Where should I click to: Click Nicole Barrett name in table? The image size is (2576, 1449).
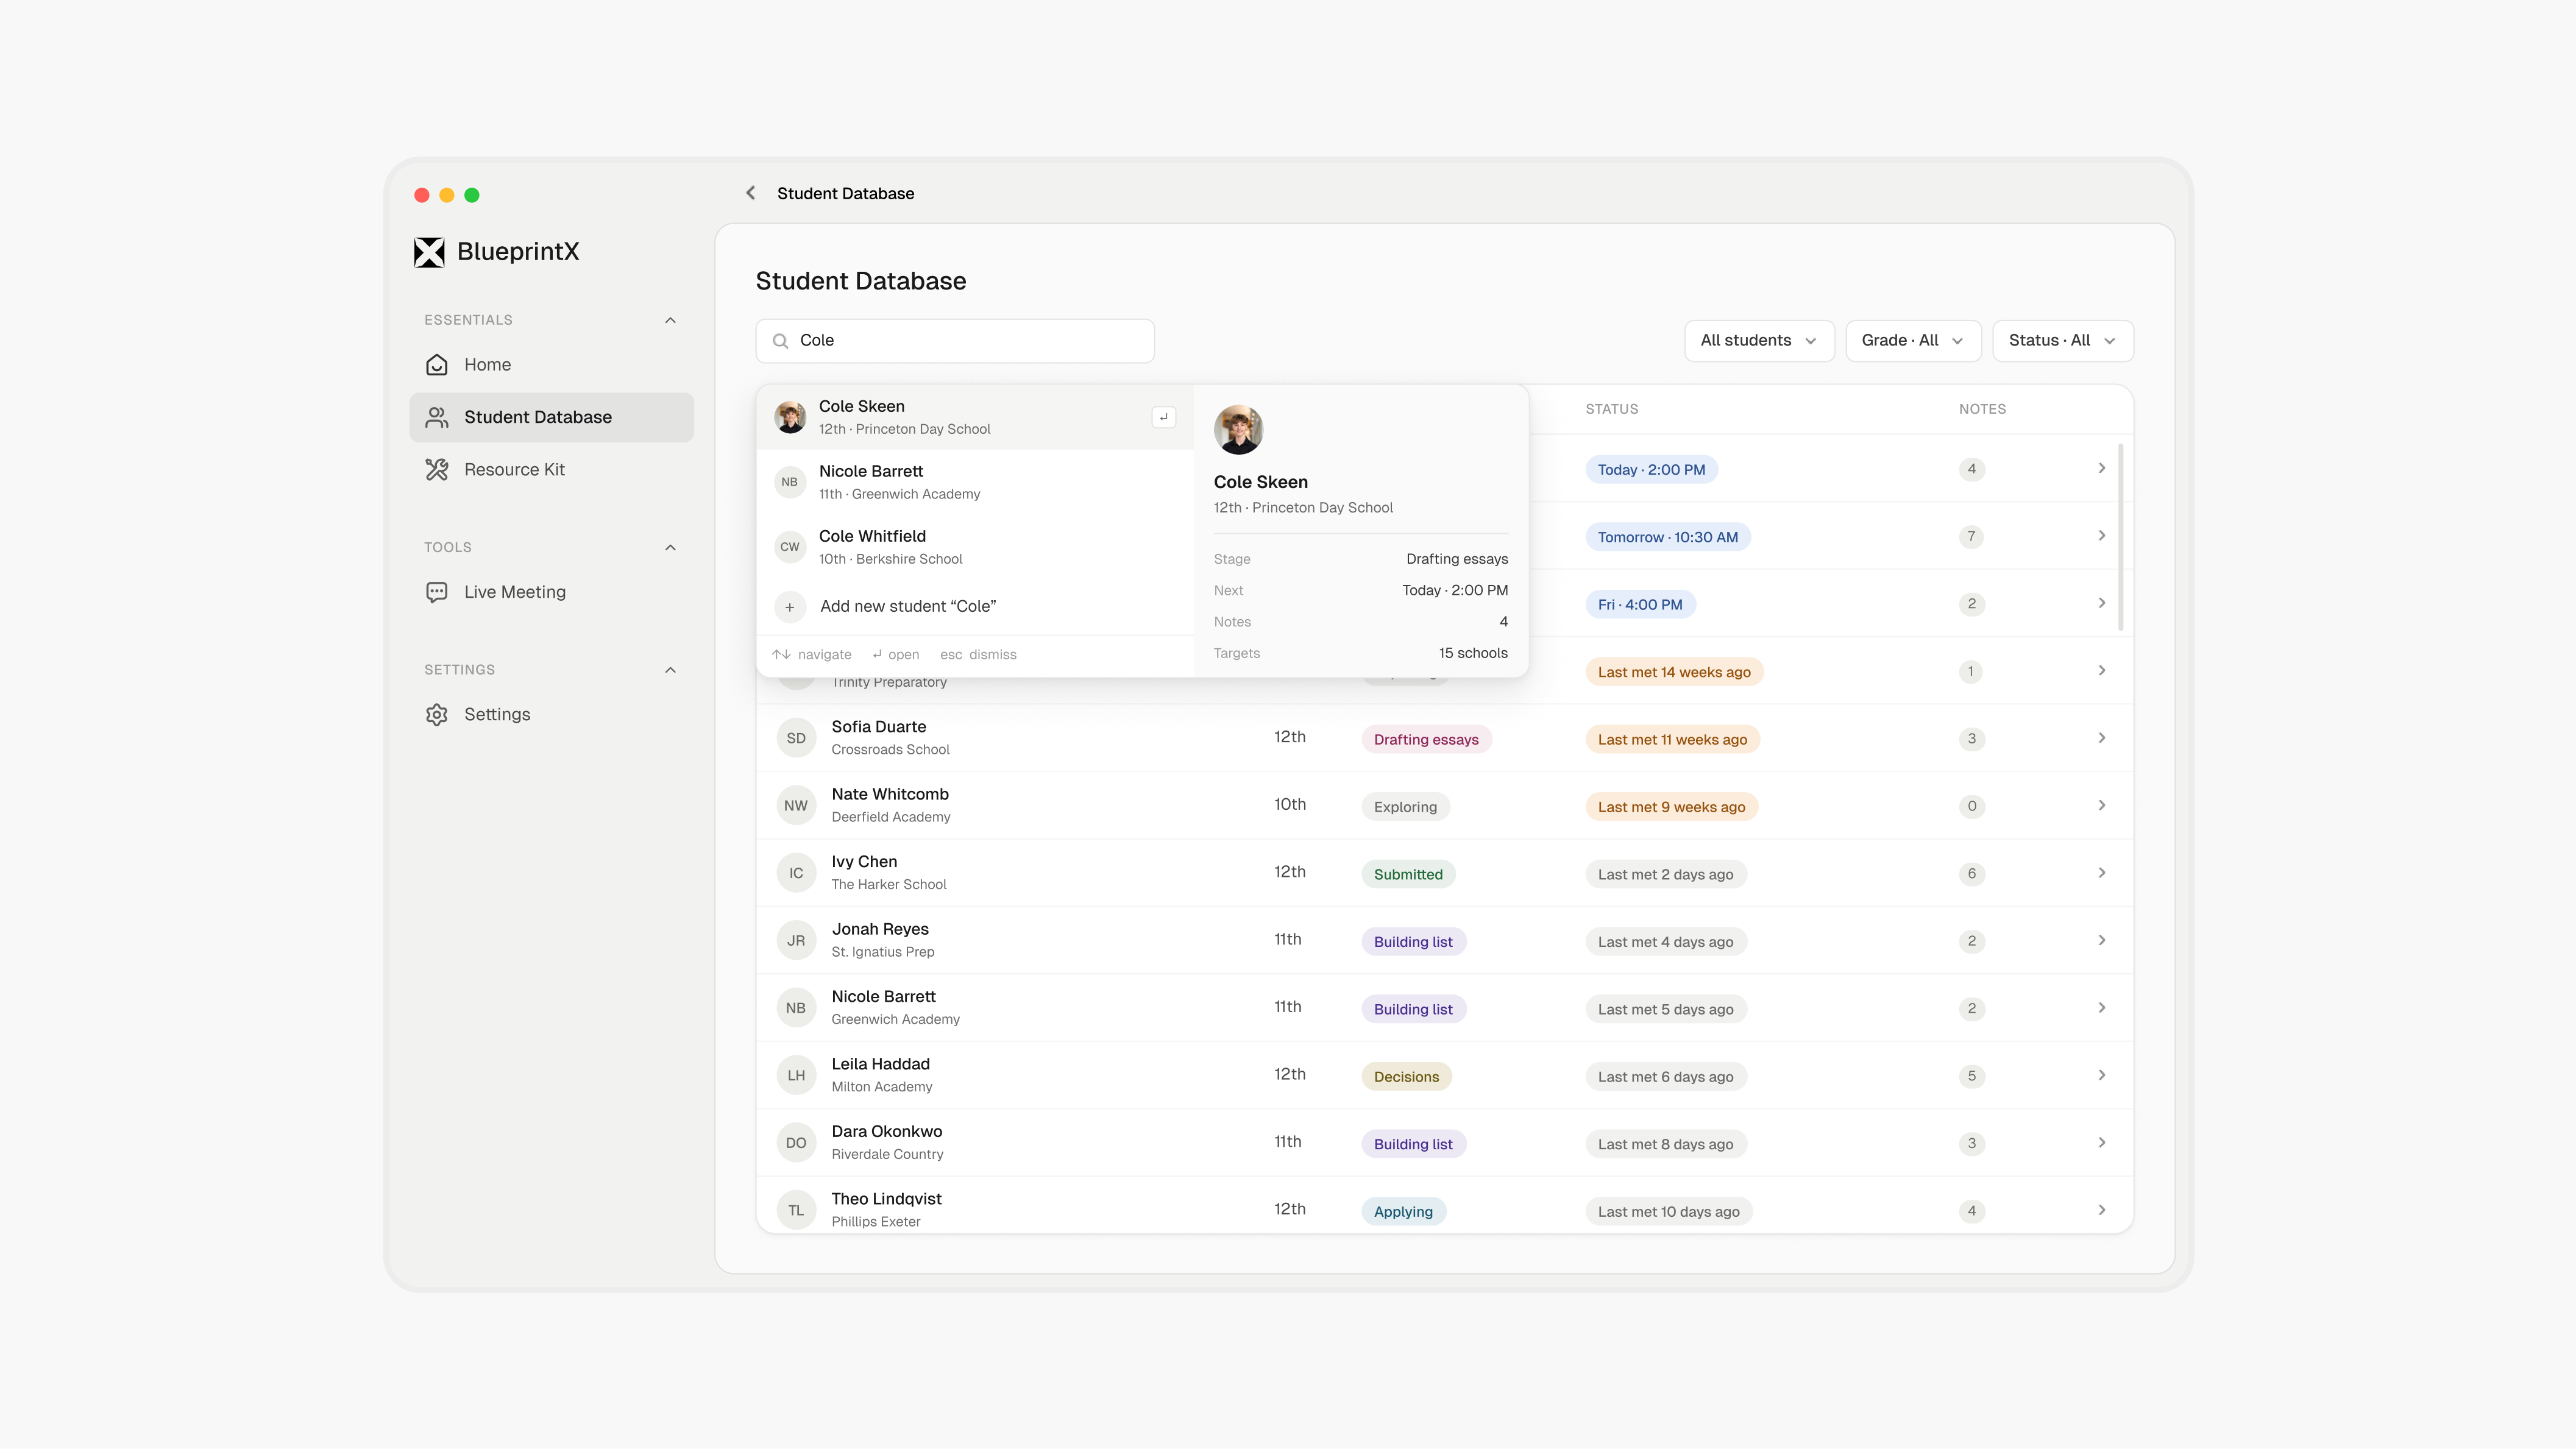point(883,997)
